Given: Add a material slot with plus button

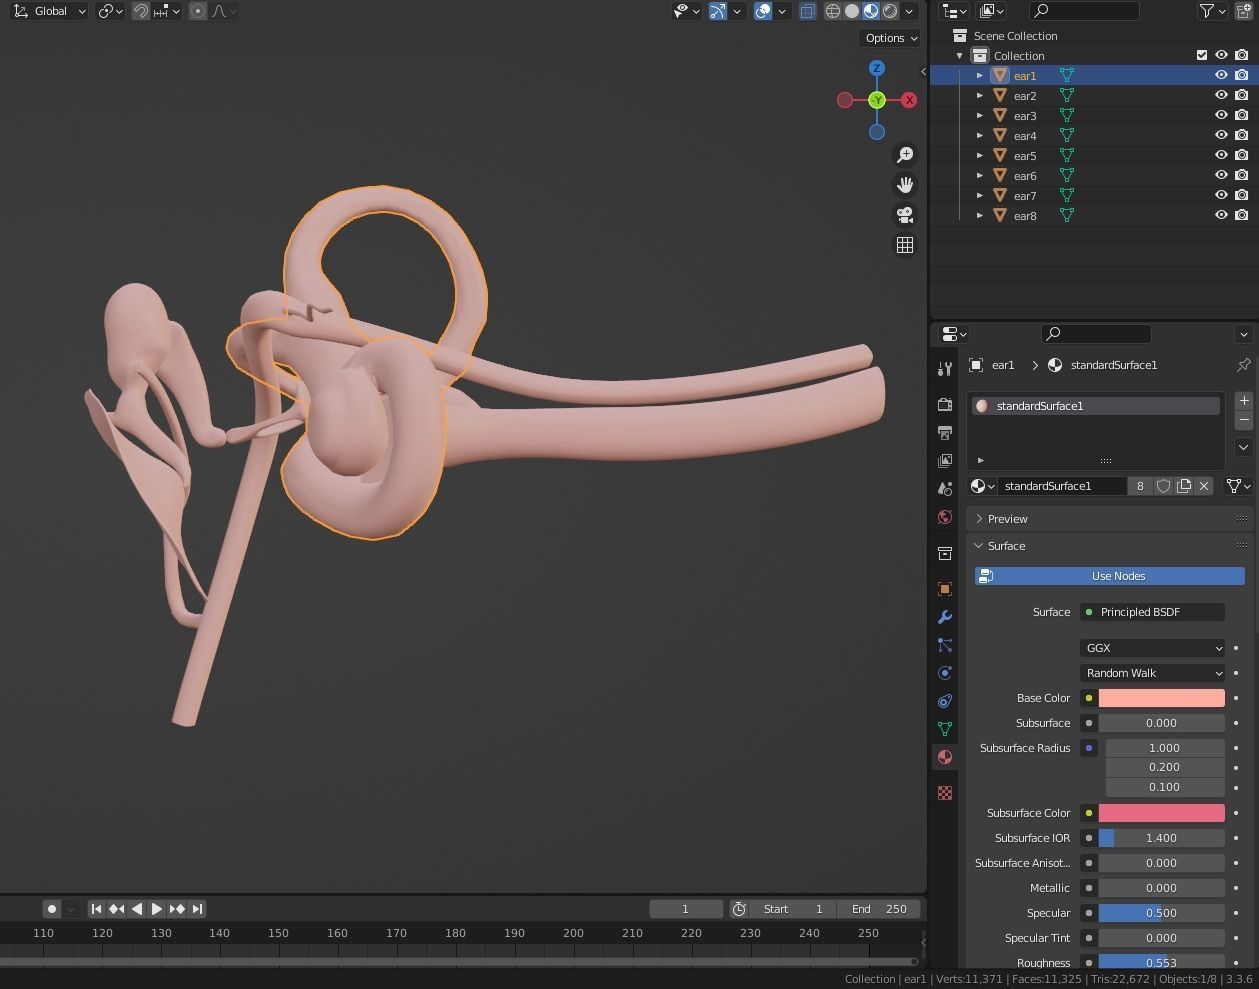Looking at the screenshot, I should (1244, 401).
